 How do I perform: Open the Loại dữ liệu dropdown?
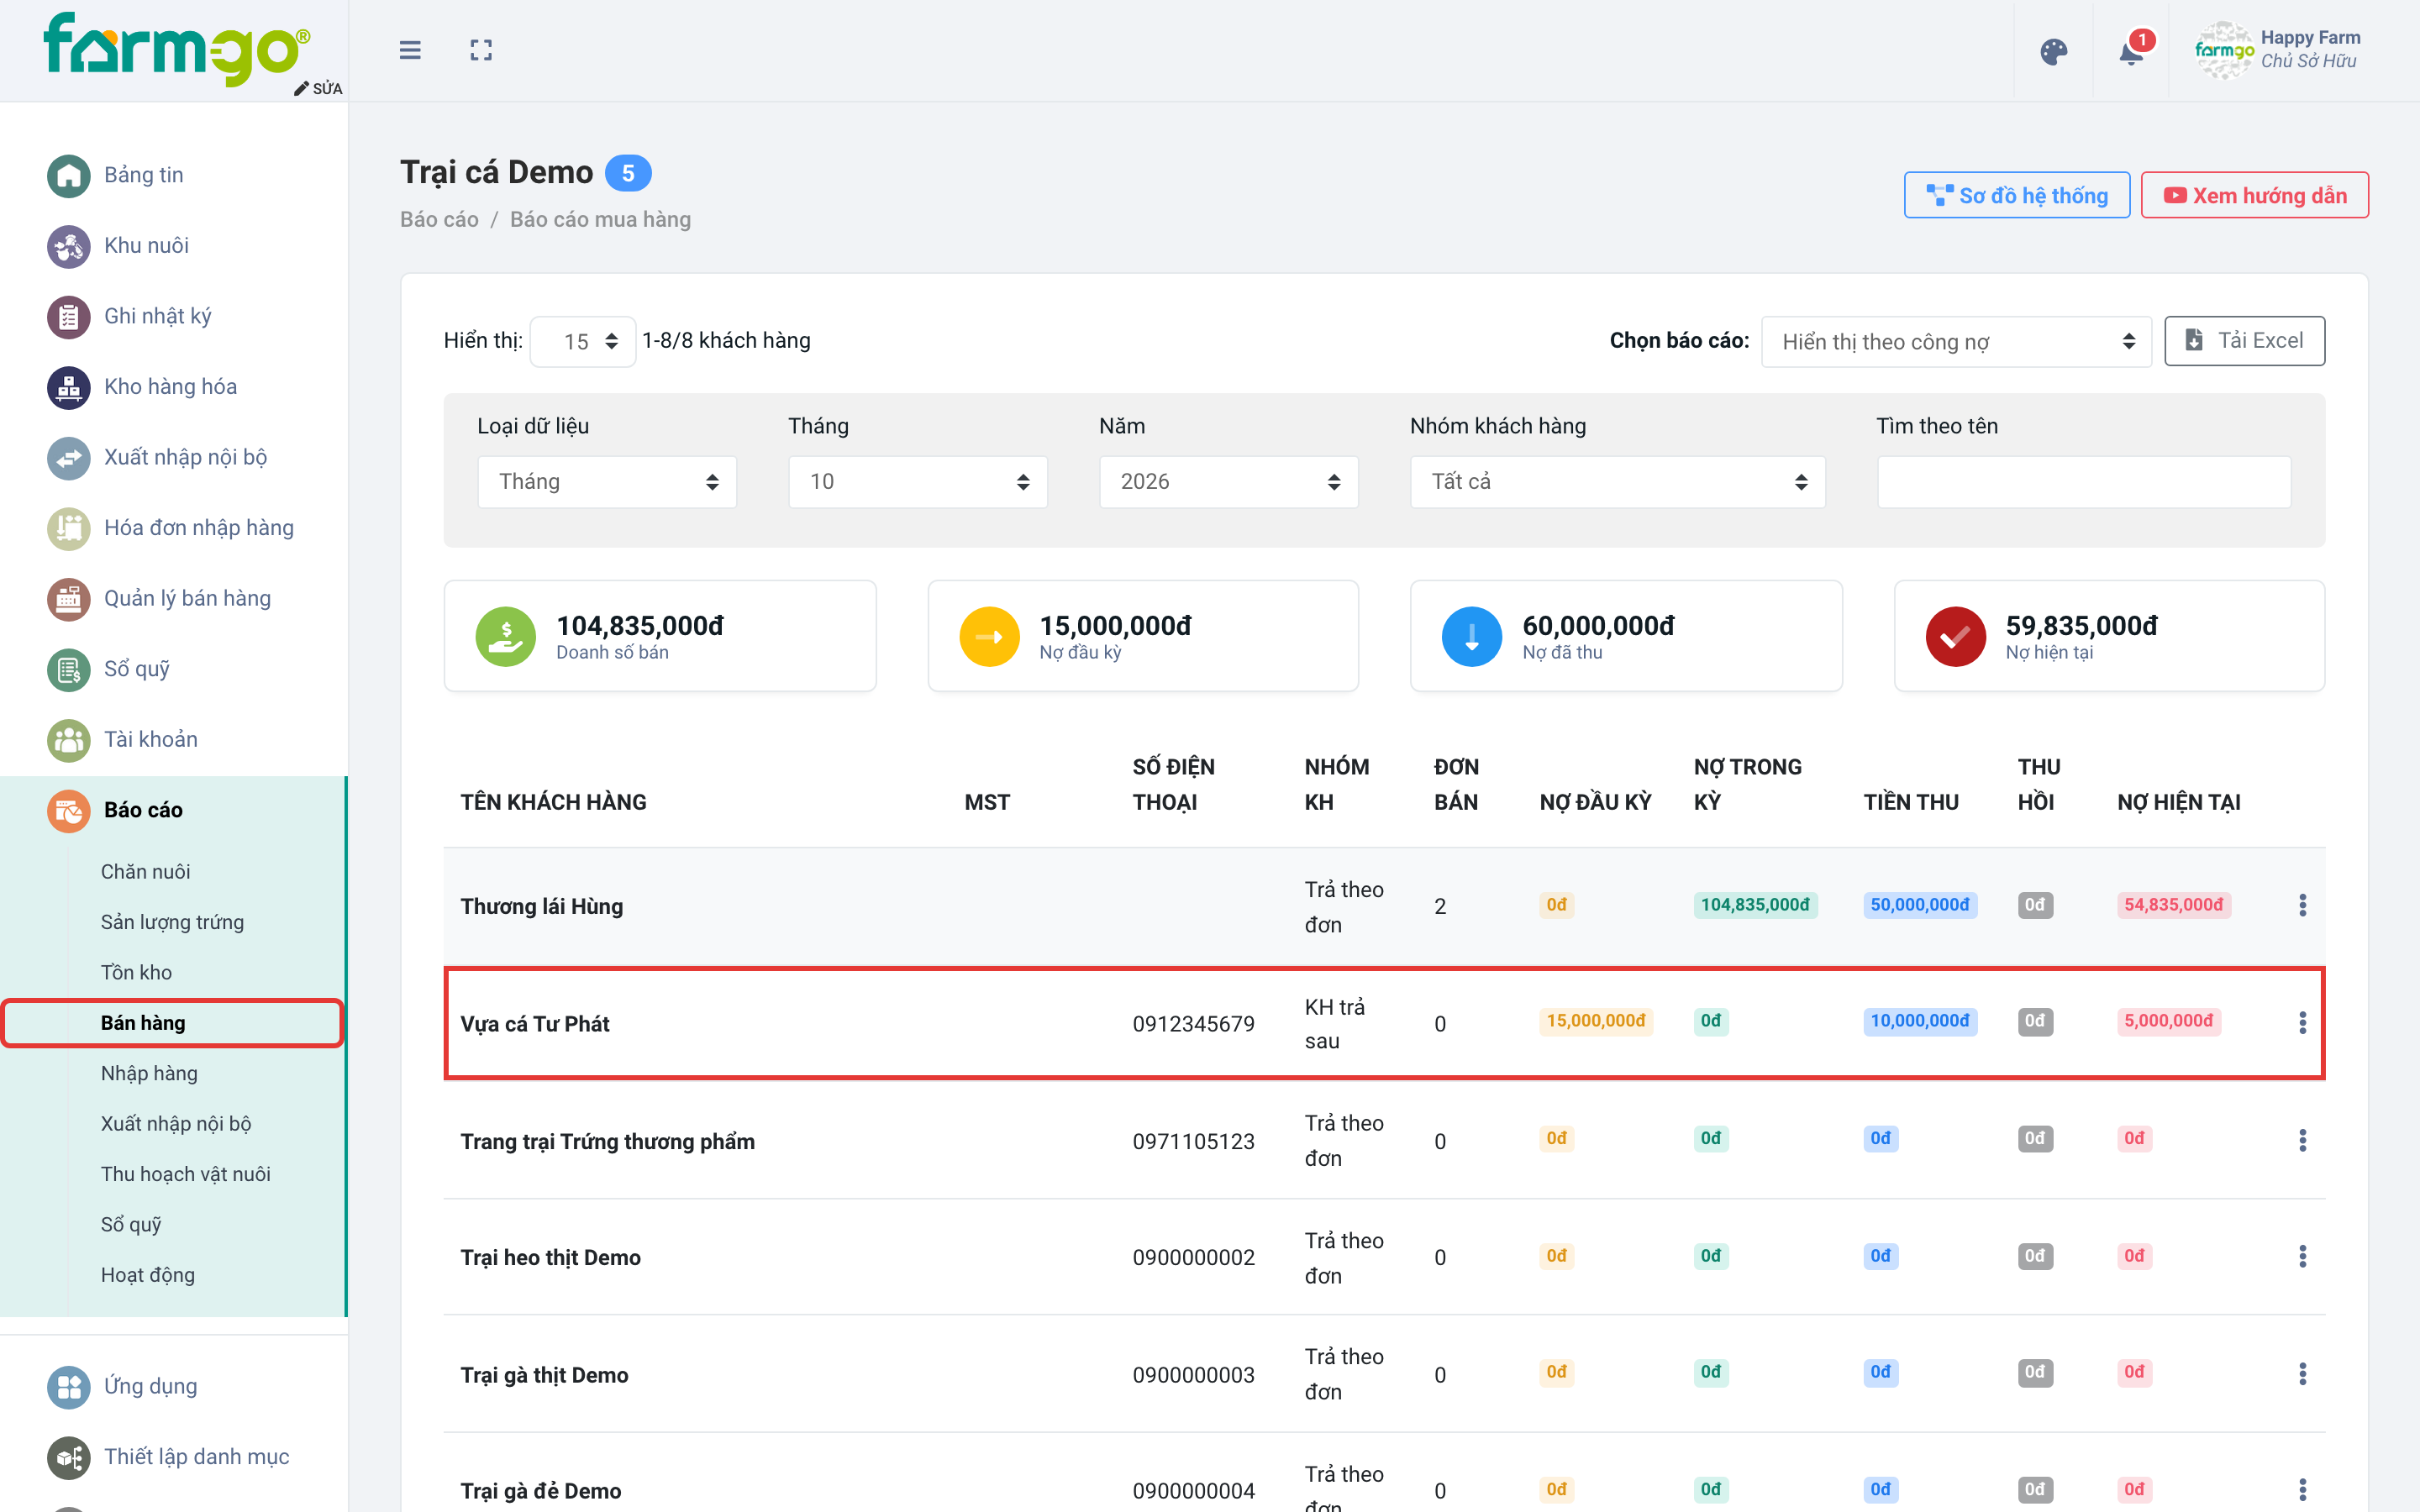click(607, 482)
